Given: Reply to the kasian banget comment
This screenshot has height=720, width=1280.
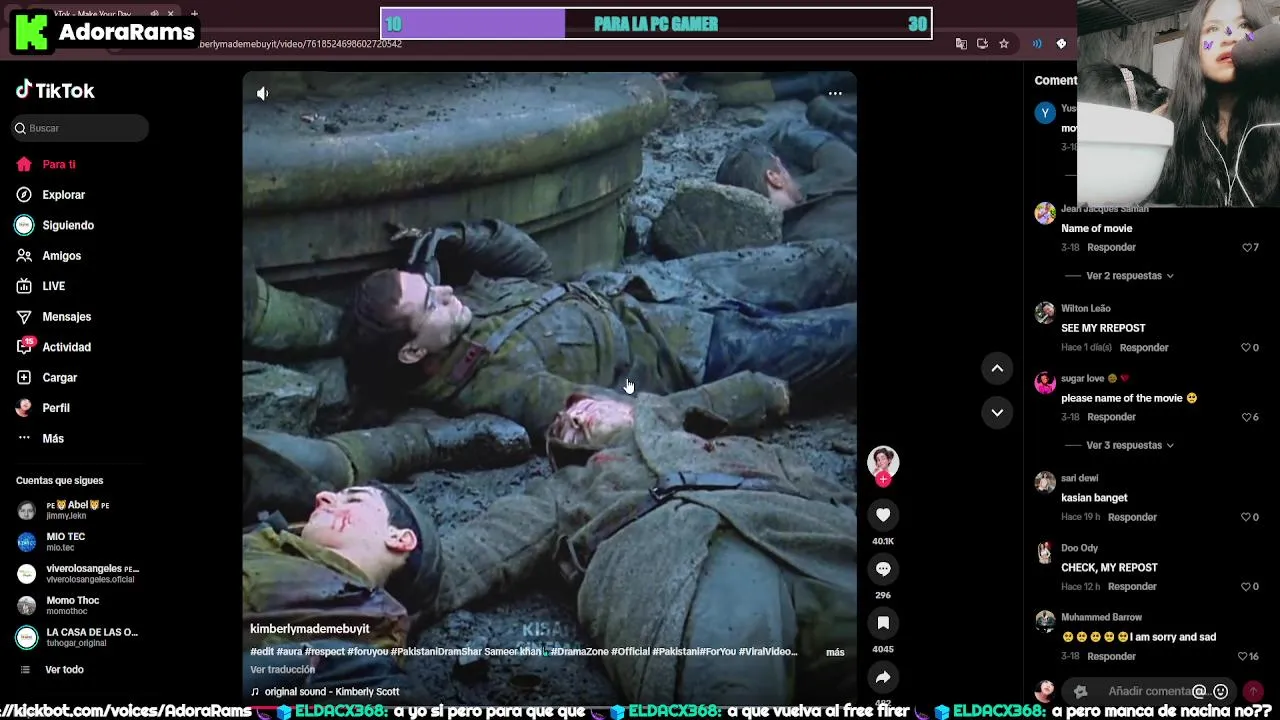Looking at the screenshot, I should (x=1132, y=517).
